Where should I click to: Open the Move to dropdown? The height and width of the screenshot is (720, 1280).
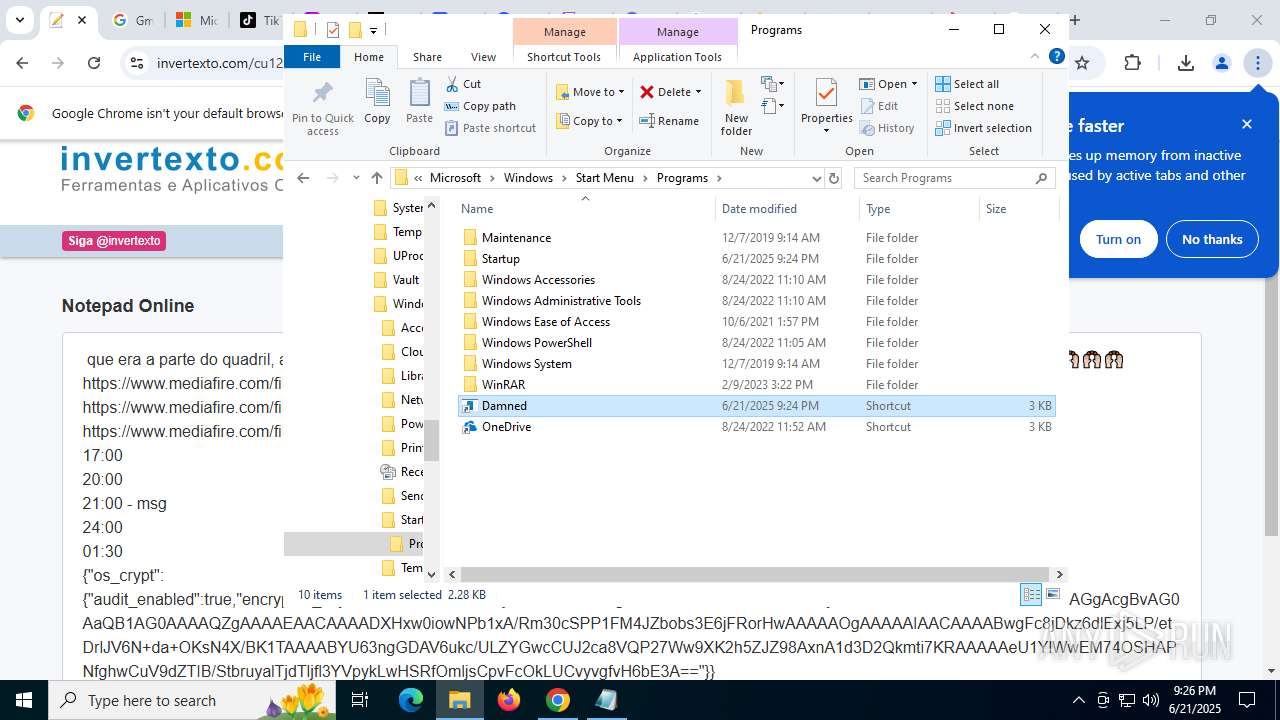click(590, 92)
